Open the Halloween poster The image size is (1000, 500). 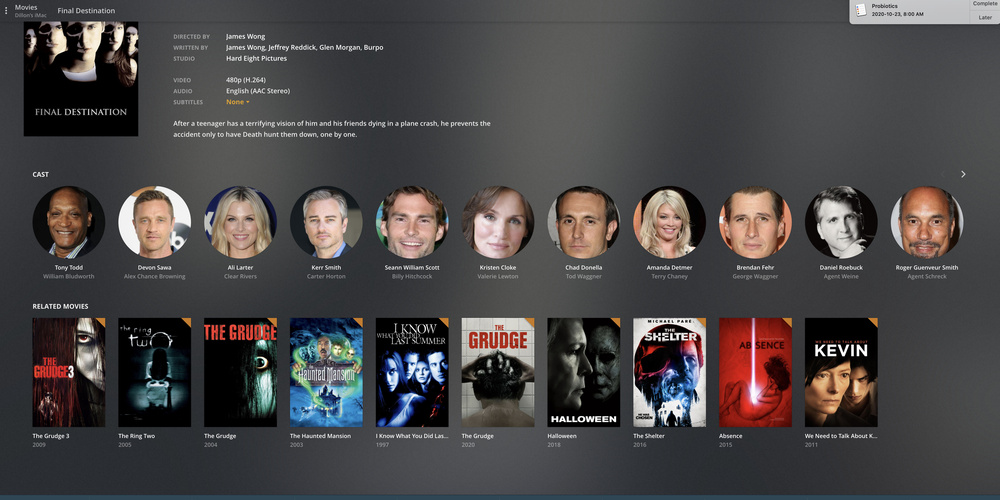tap(584, 372)
